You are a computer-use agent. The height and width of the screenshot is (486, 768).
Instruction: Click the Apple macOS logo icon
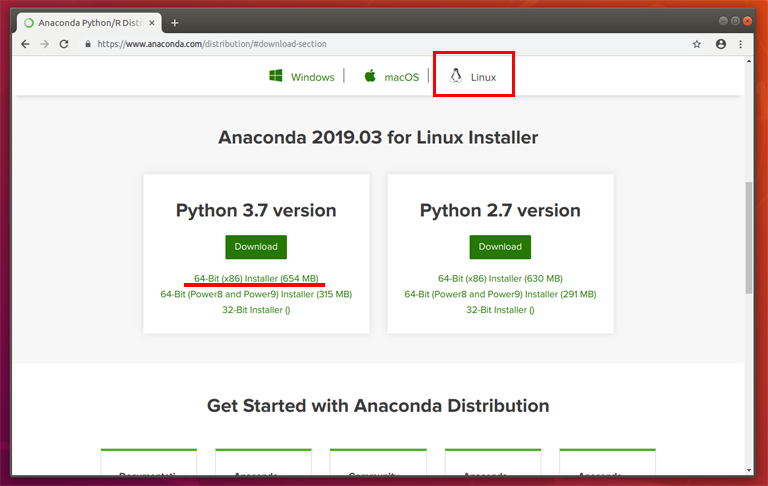(370, 76)
